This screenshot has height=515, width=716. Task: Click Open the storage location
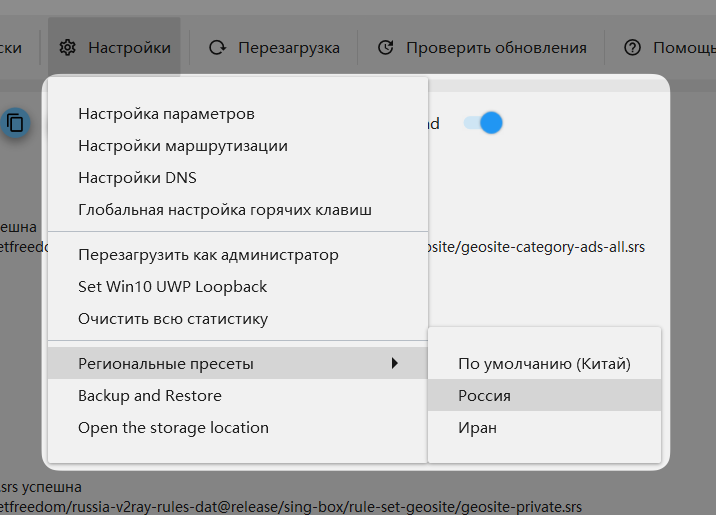pos(173,427)
